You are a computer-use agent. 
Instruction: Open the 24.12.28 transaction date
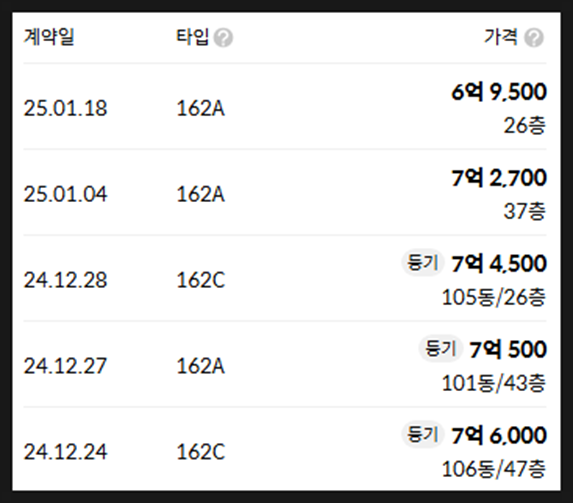pos(65,280)
